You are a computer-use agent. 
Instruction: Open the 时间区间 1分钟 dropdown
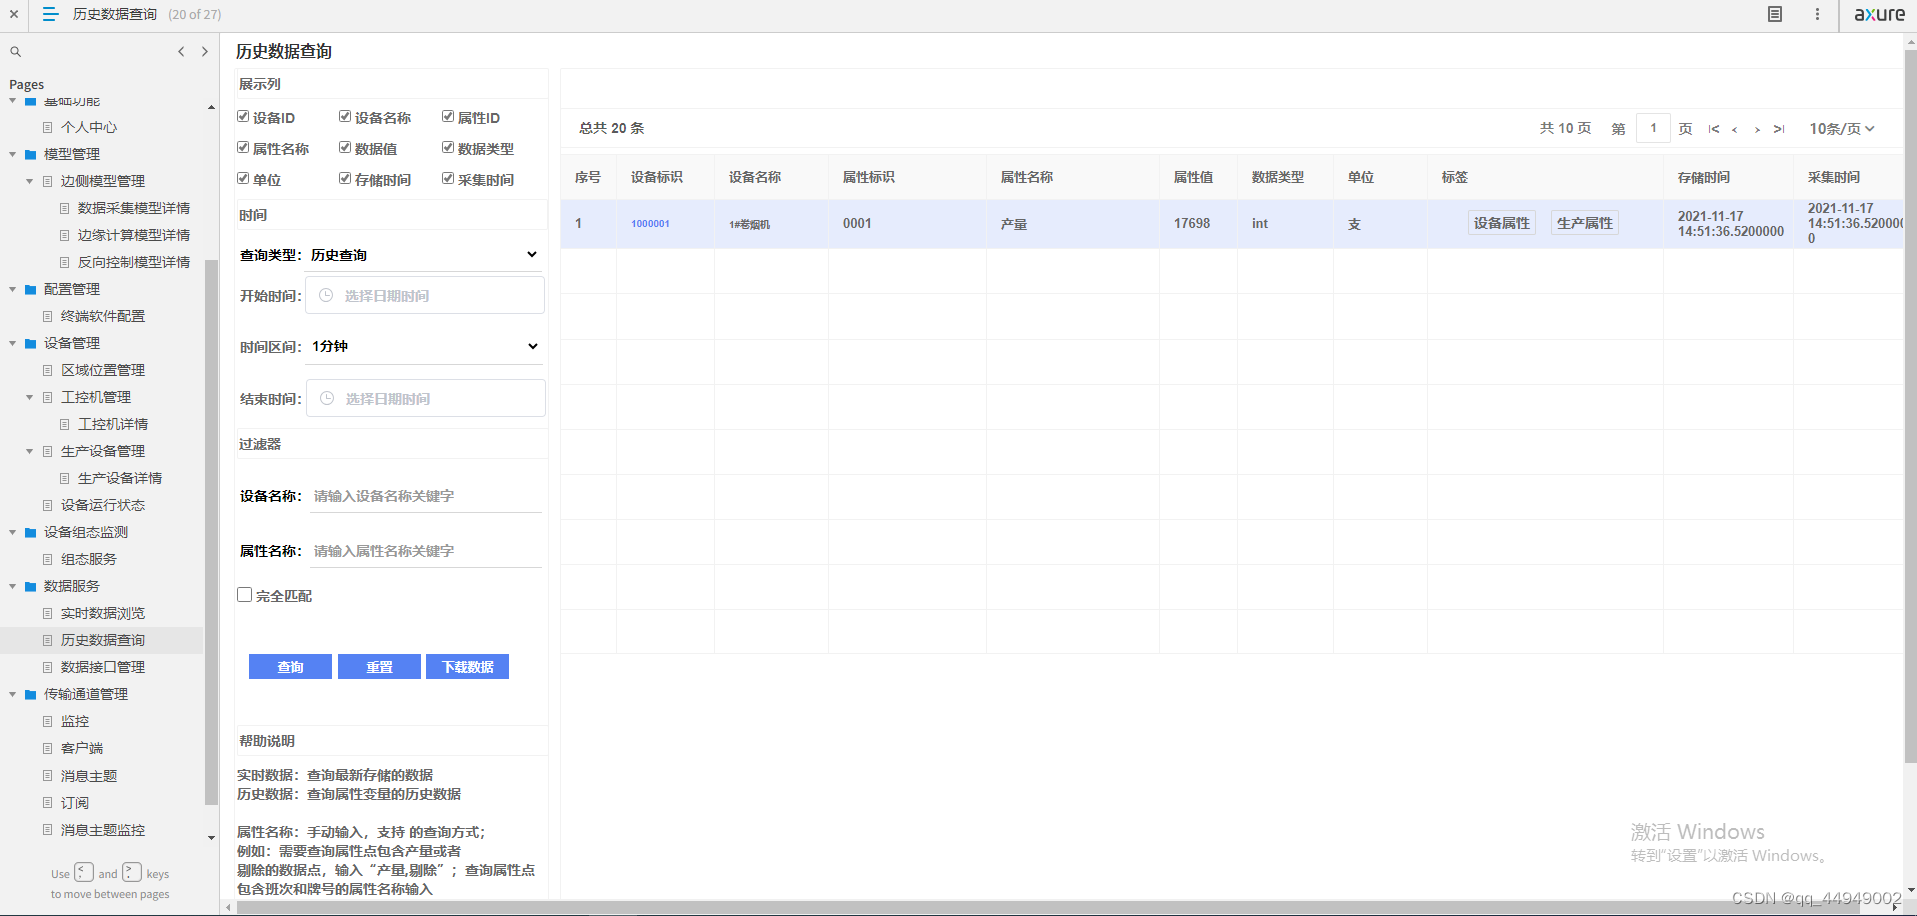pos(425,346)
